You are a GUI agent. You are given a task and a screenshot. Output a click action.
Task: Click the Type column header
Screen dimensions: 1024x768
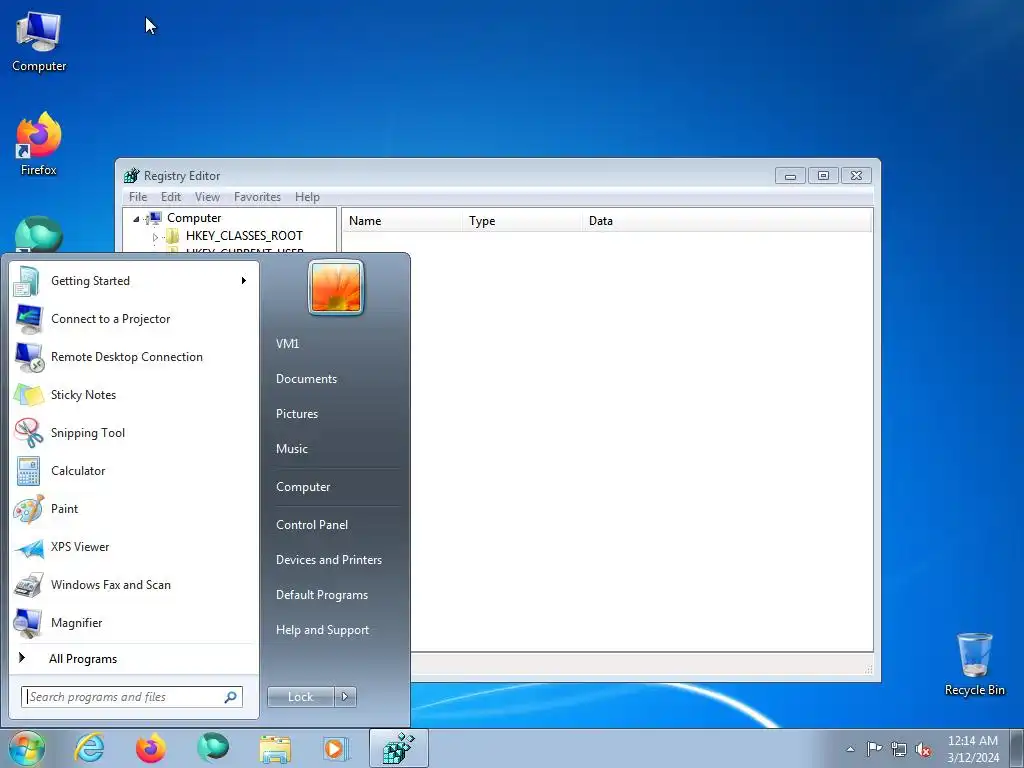(522, 221)
